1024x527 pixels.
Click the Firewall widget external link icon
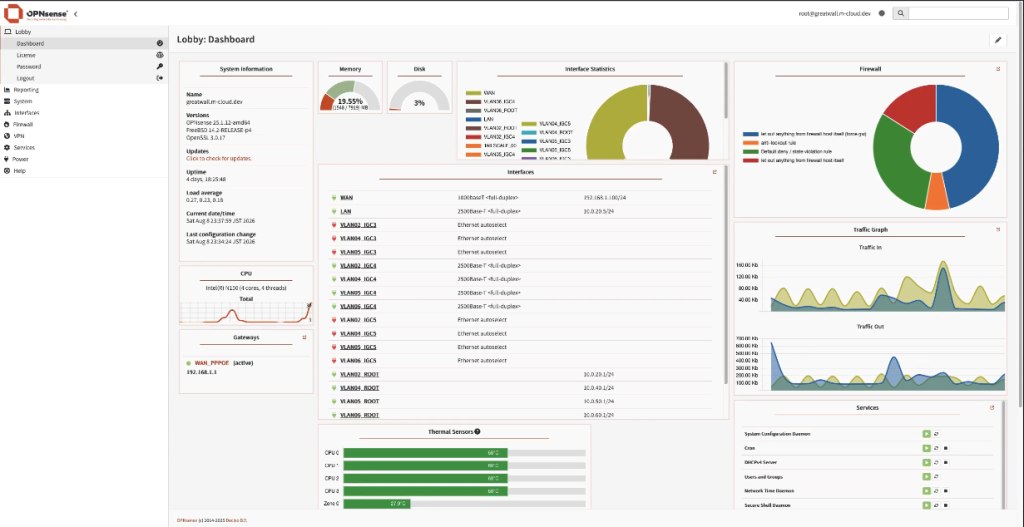(x=998, y=69)
